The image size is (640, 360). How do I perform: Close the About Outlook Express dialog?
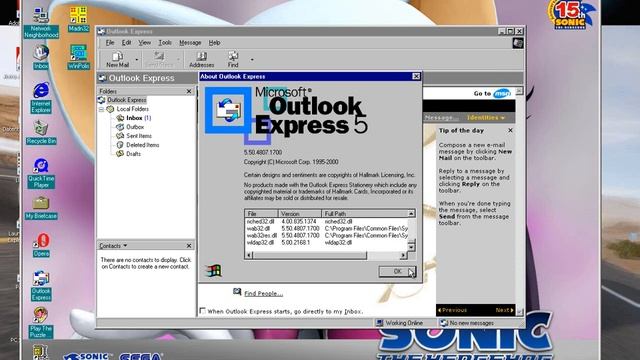click(x=416, y=76)
